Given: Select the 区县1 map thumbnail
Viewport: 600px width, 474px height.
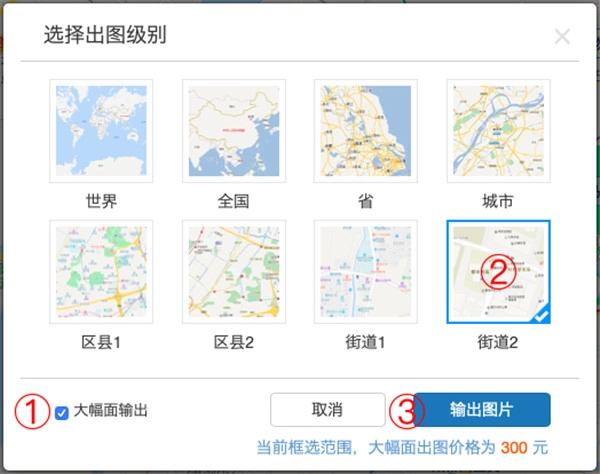Looking at the screenshot, I should [x=100, y=272].
